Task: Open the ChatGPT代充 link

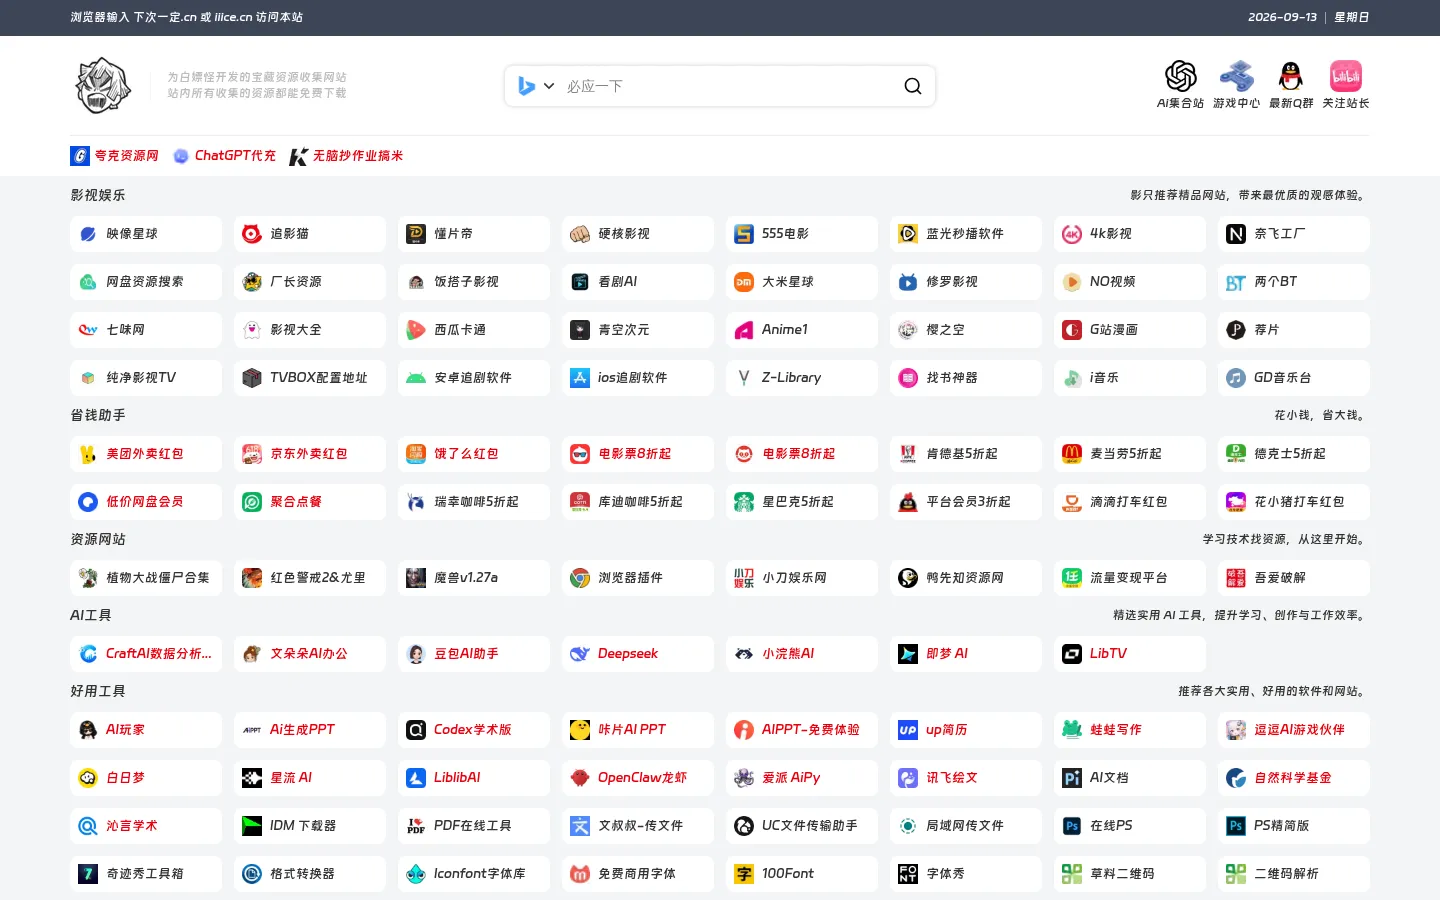Action: pos(225,156)
